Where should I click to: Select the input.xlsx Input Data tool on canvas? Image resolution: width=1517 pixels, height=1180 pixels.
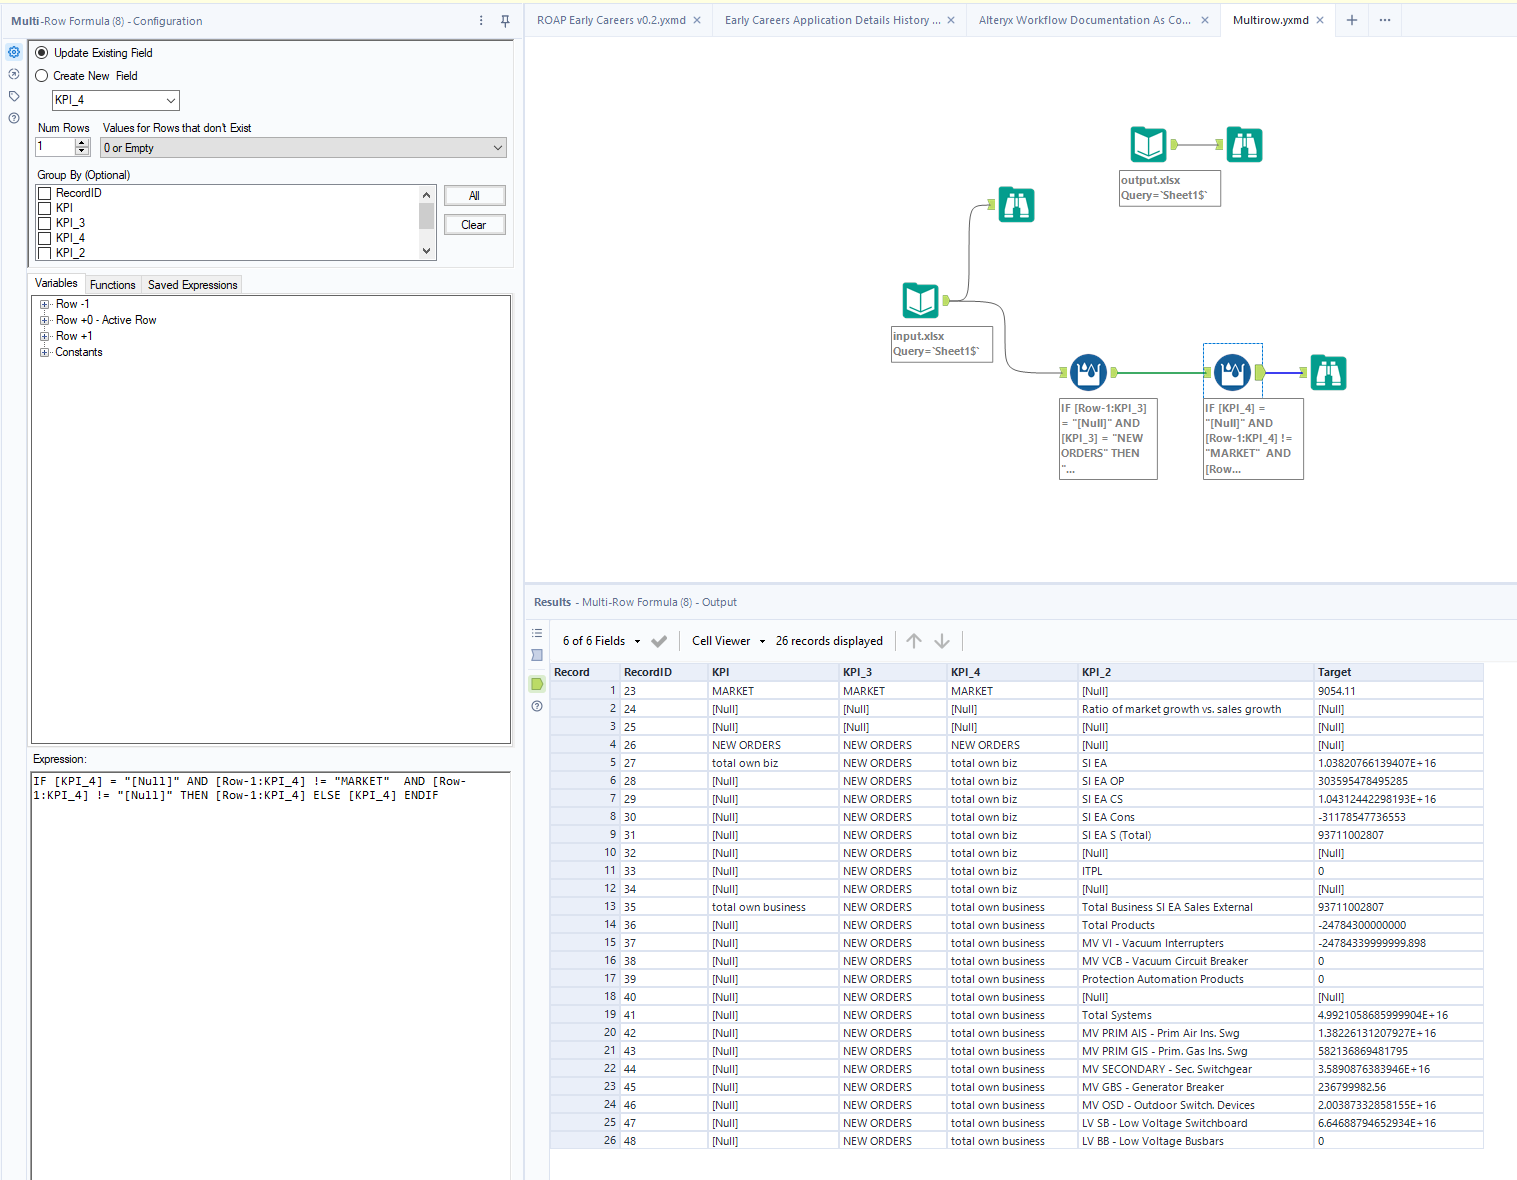[920, 300]
